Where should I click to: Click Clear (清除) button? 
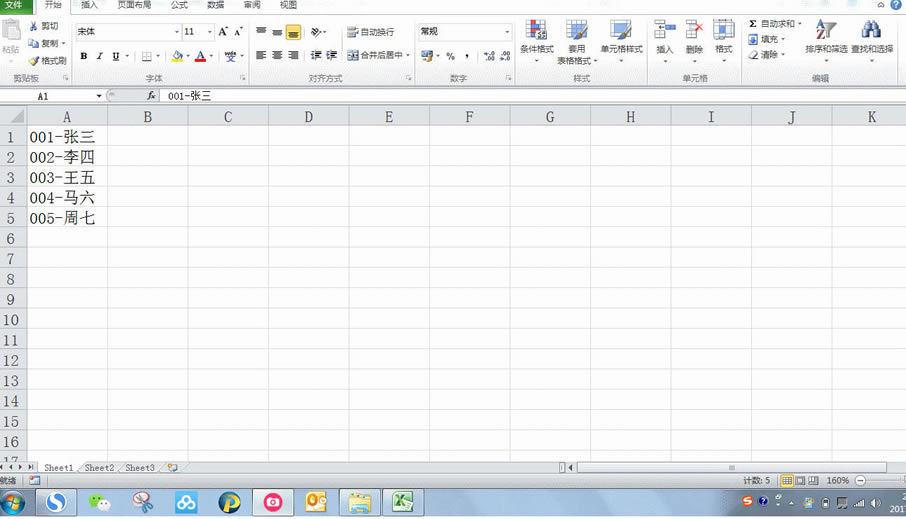pyautogui.click(x=767, y=55)
